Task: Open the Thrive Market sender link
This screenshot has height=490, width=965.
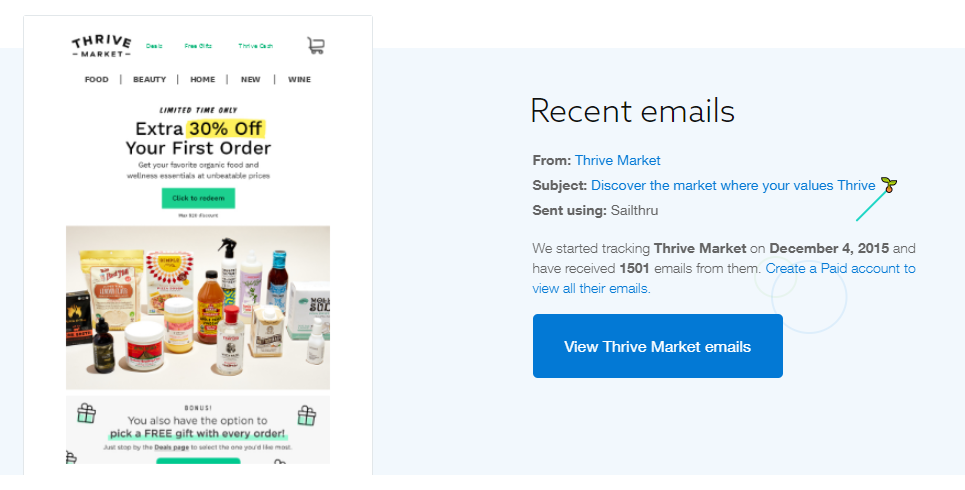Action: [x=617, y=161]
